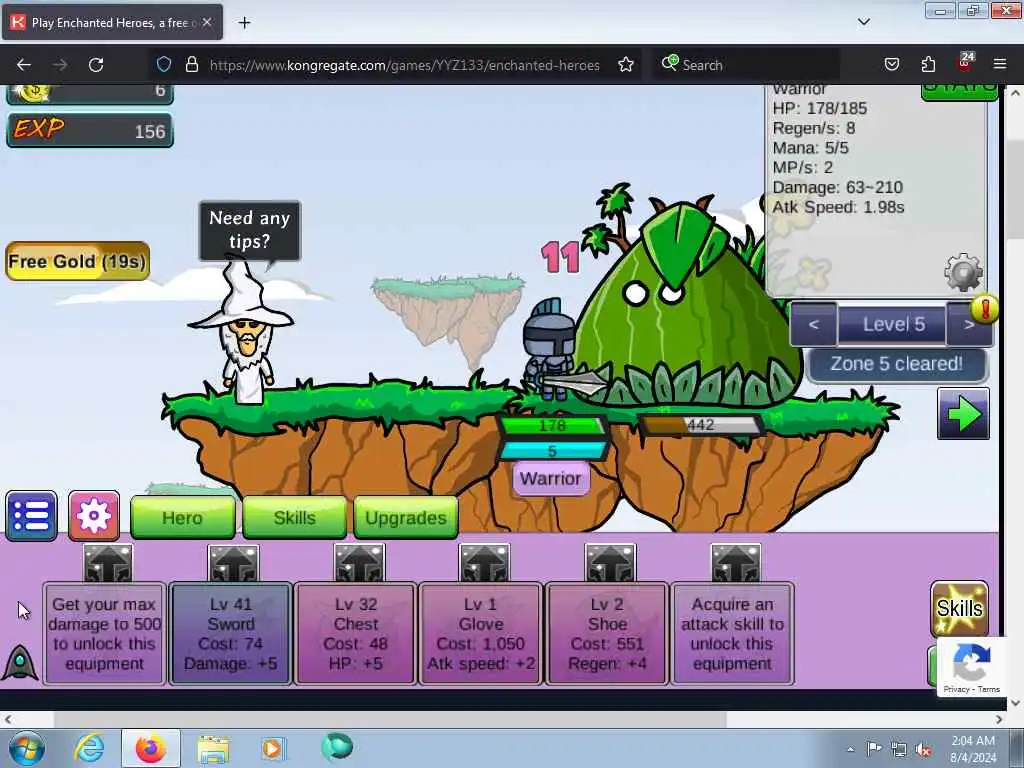Buy the Lv 2 Shoe upgrade
The image size is (1024, 768).
click(x=607, y=633)
